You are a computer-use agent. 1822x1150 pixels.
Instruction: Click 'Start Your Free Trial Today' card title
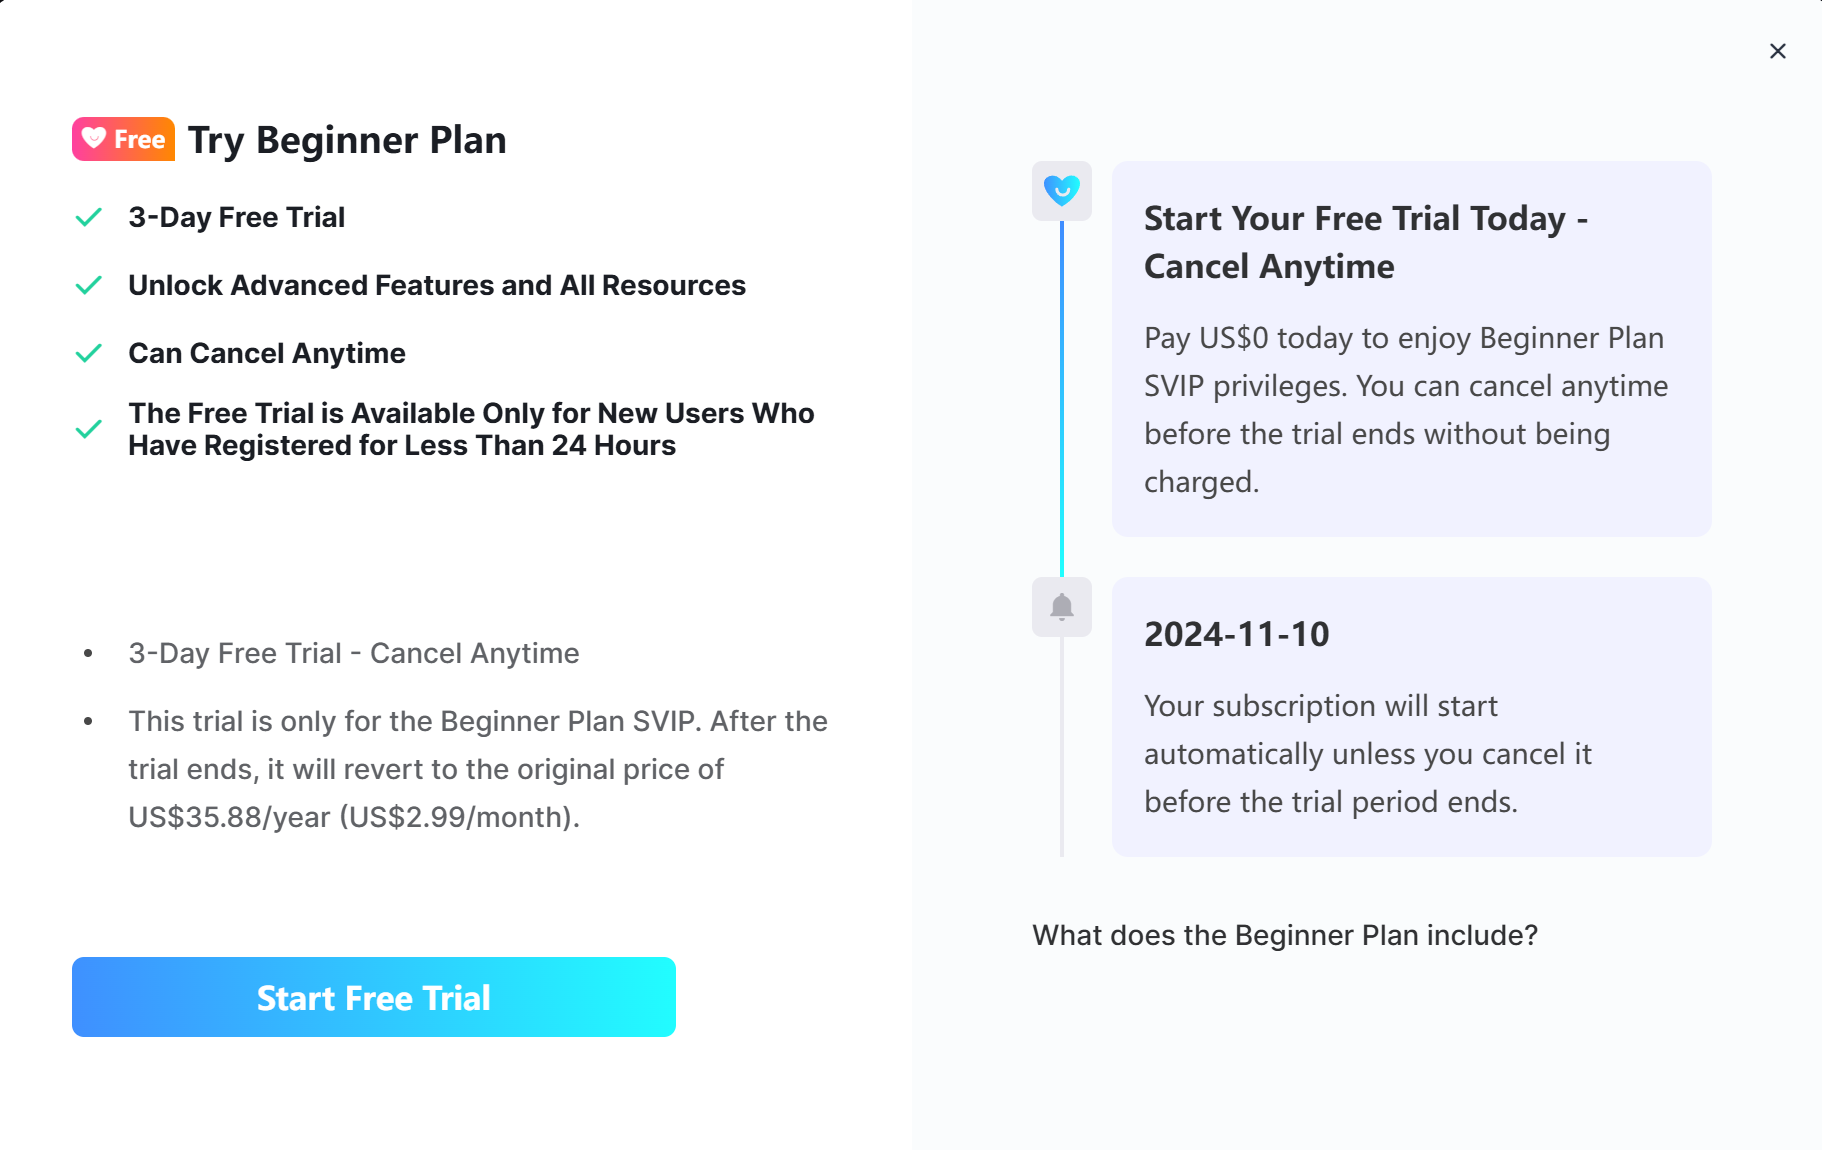tap(1366, 242)
